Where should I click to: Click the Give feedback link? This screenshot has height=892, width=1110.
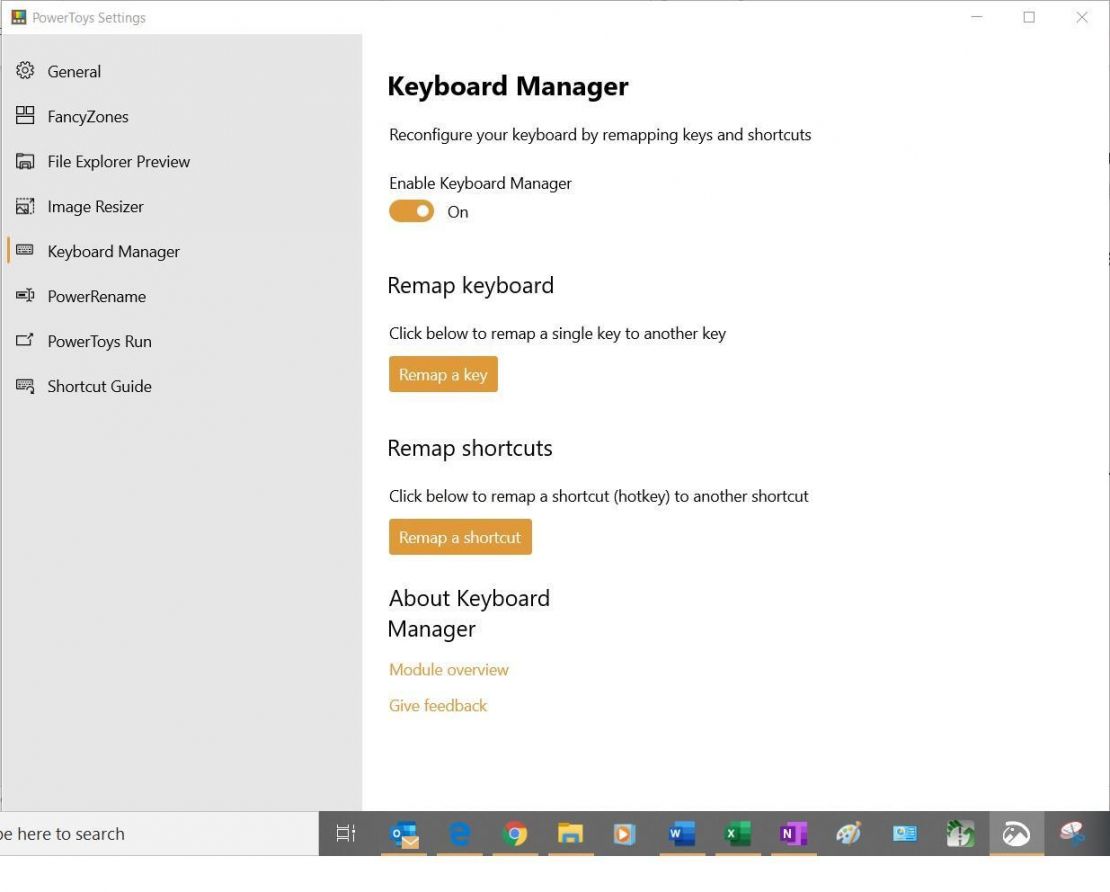tap(437, 705)
